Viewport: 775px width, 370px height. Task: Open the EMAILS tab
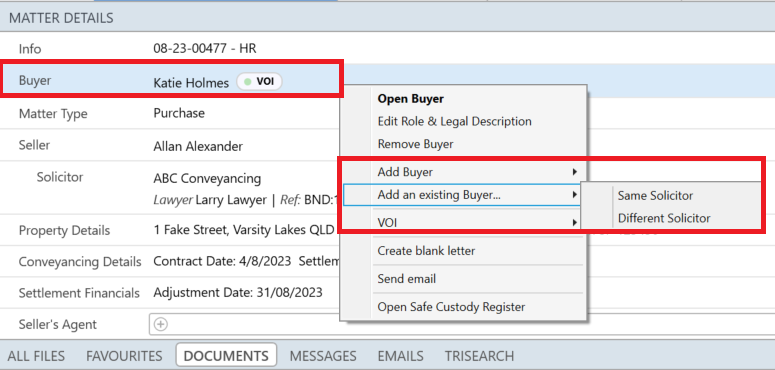click(x=400, y=356)
